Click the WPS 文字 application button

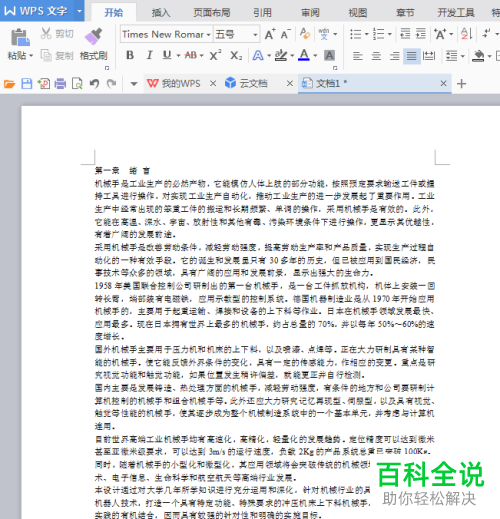pyautogui.click(x=36, y=11)
